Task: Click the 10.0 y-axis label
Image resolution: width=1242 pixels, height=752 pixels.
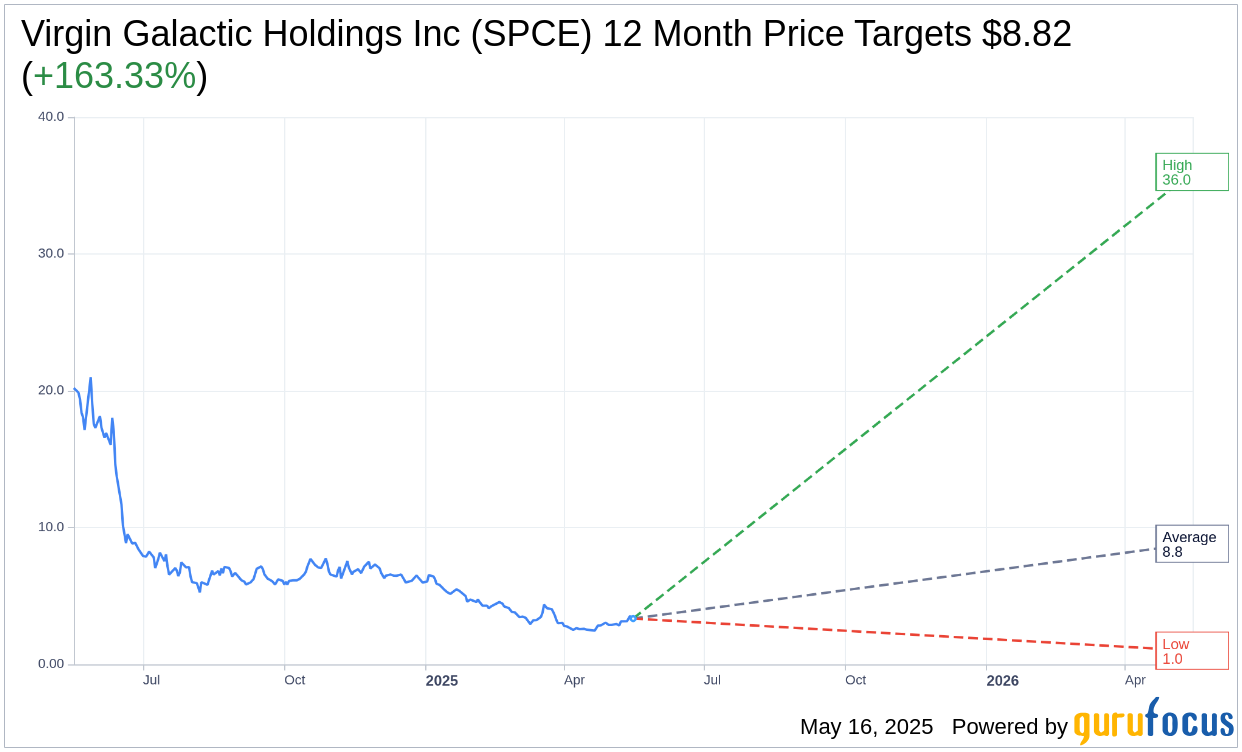Action: coord(51,527)
